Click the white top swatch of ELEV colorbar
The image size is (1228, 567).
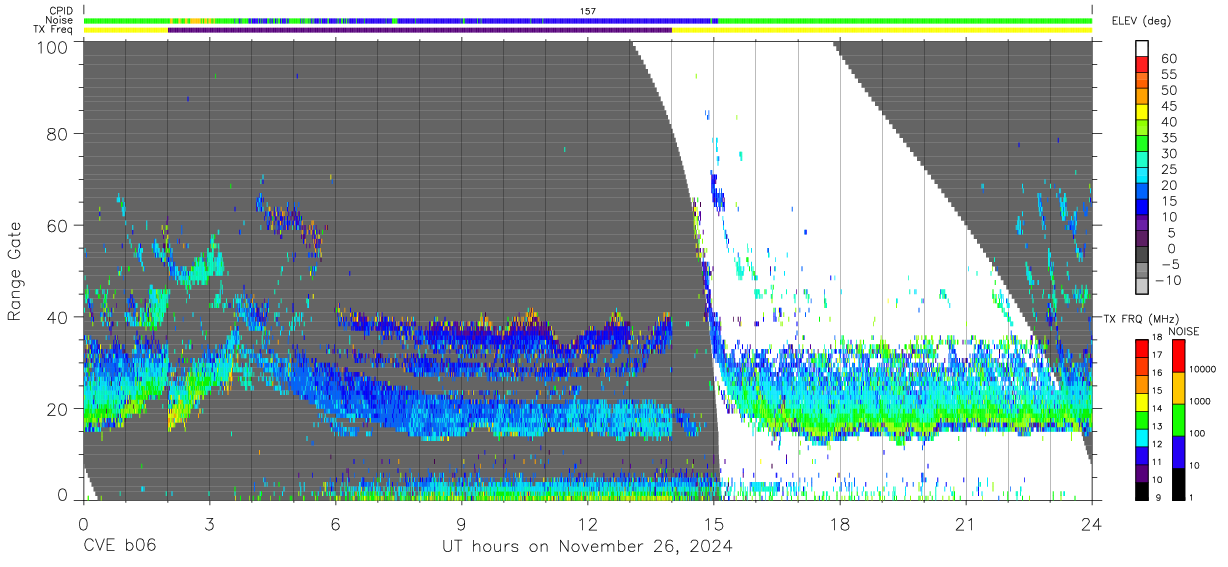coord(1143,47)
